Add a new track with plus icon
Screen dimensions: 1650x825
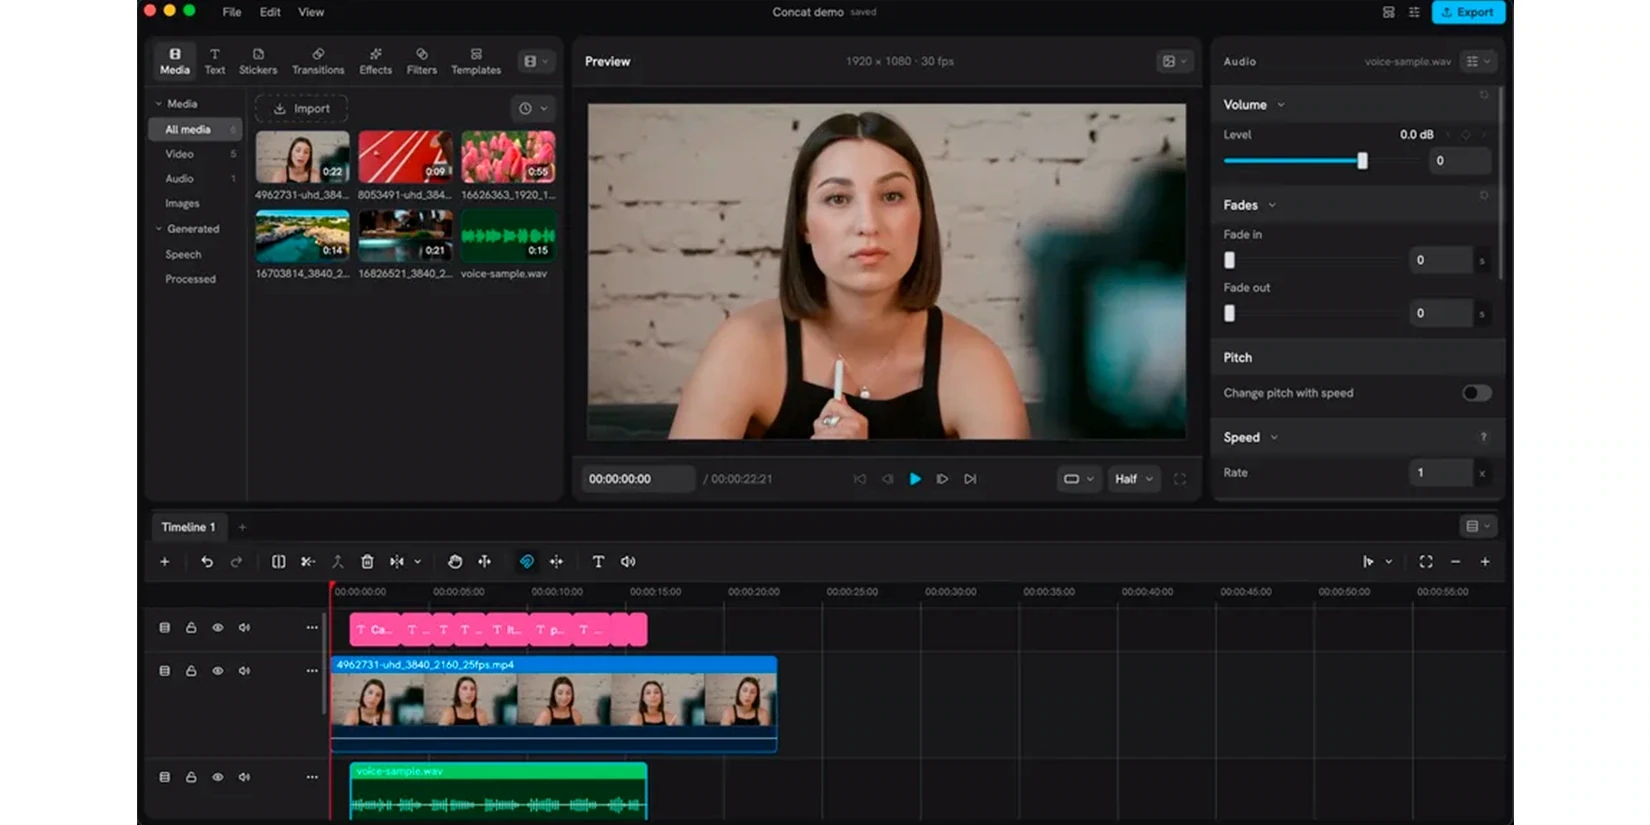[165, 562]
